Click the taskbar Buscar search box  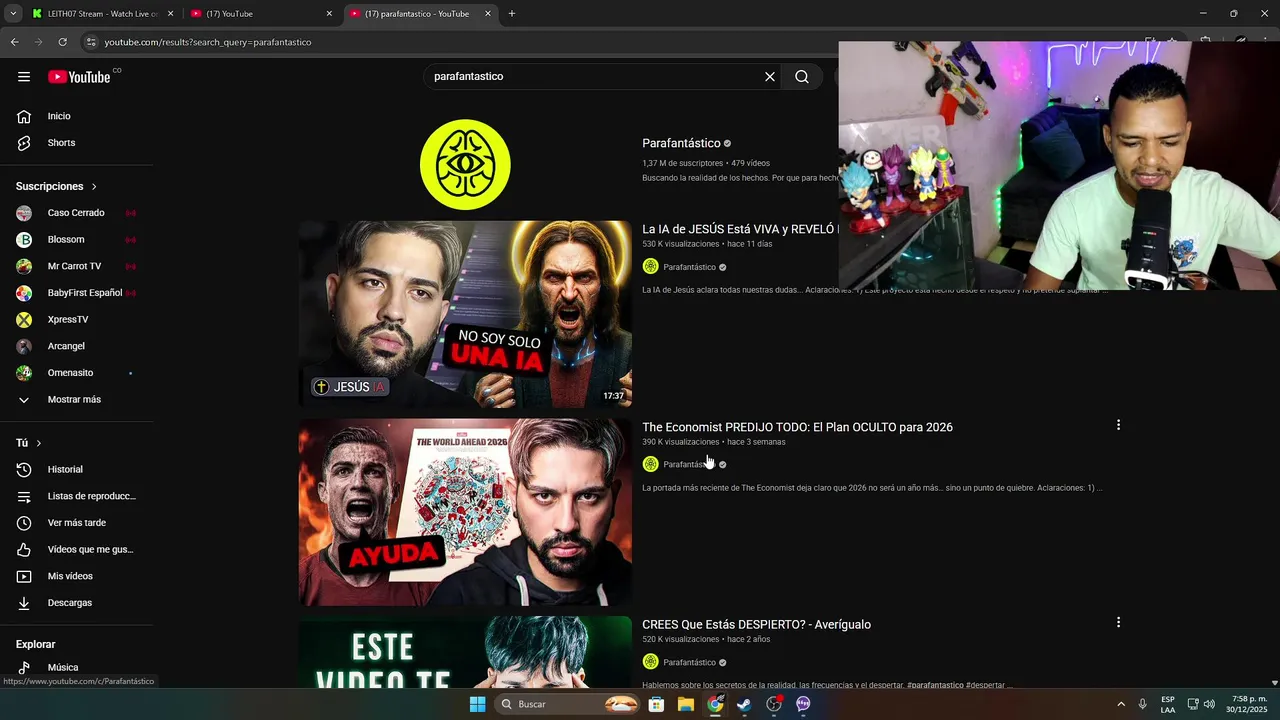(568, 704)
